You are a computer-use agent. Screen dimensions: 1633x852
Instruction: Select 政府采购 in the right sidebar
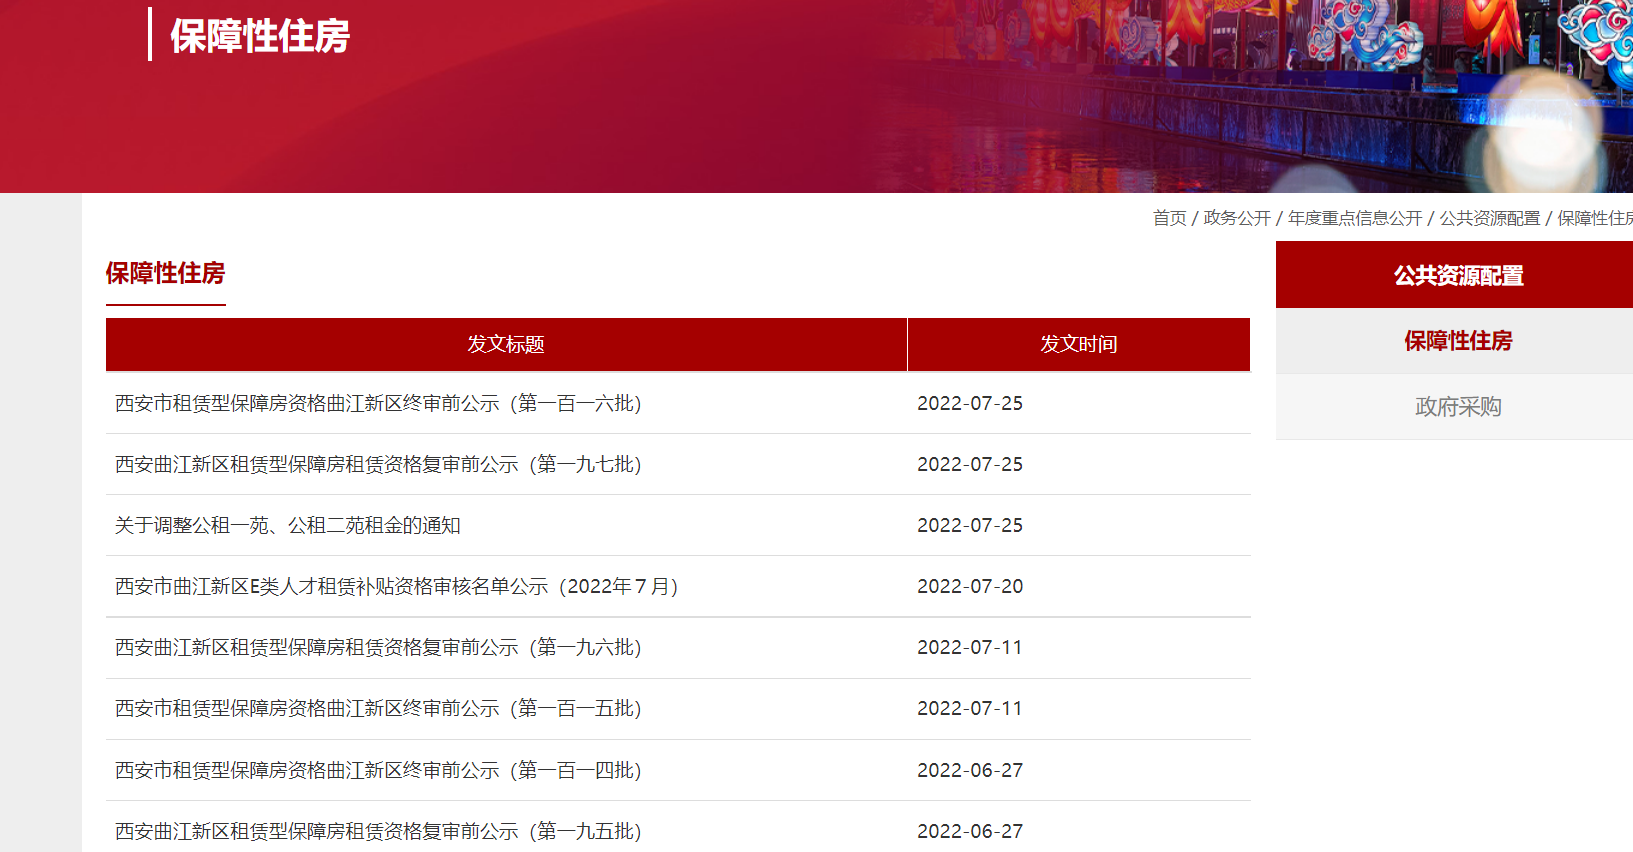point(1457,407)
